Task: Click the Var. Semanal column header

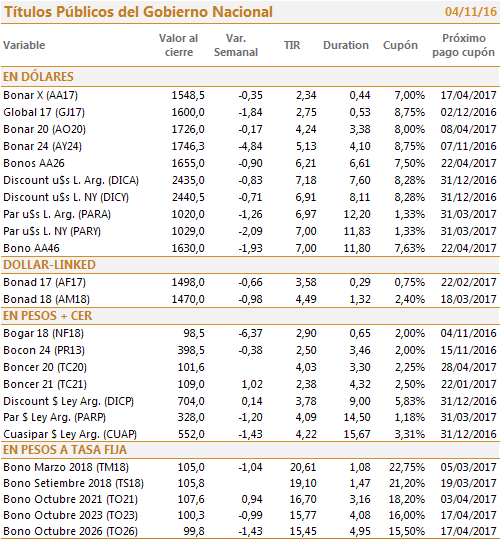Action: tap(236, 45)
